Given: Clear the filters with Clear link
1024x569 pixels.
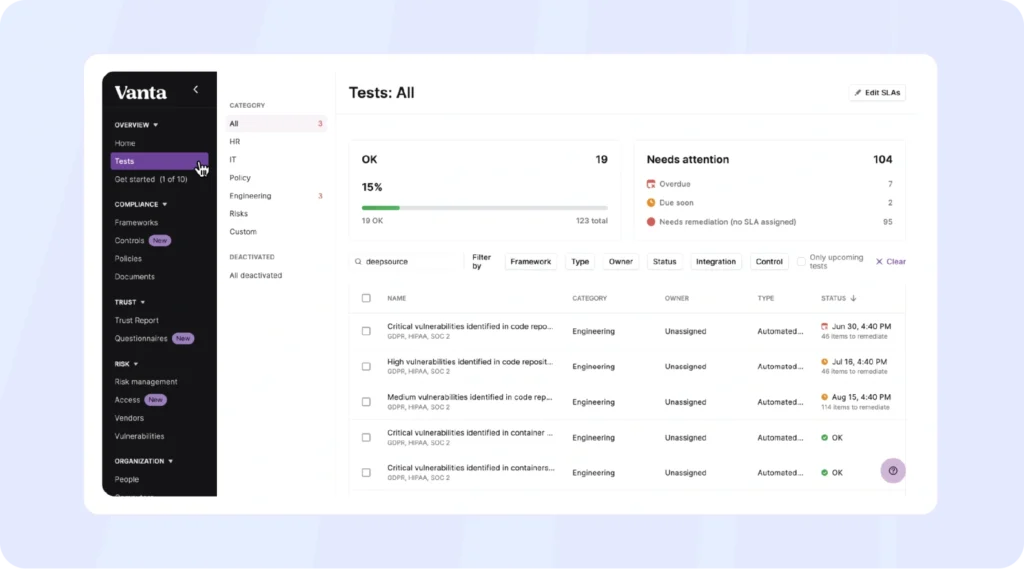Looking at the screenshot, I should 895,261.
